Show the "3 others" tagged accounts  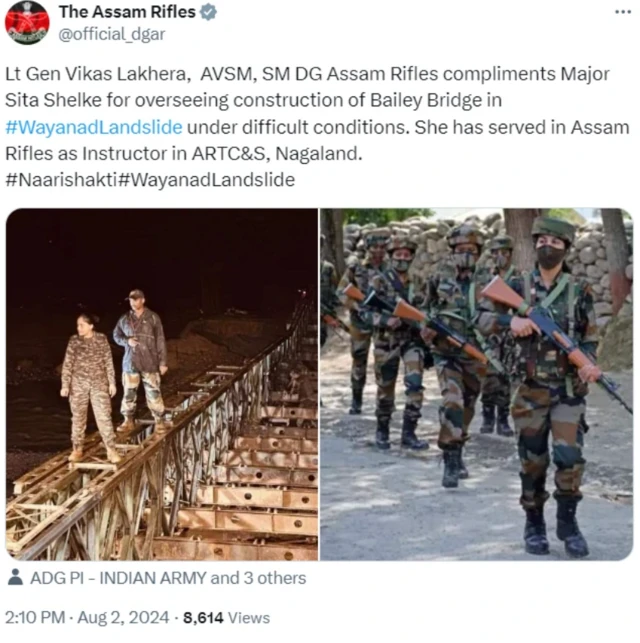[x=275, y=578]
